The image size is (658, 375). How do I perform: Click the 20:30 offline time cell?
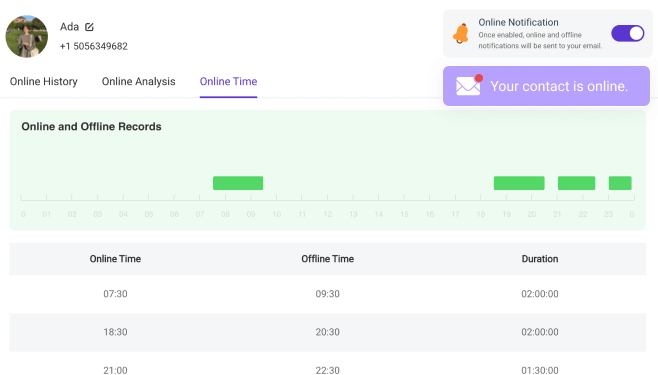pos(328,332)
